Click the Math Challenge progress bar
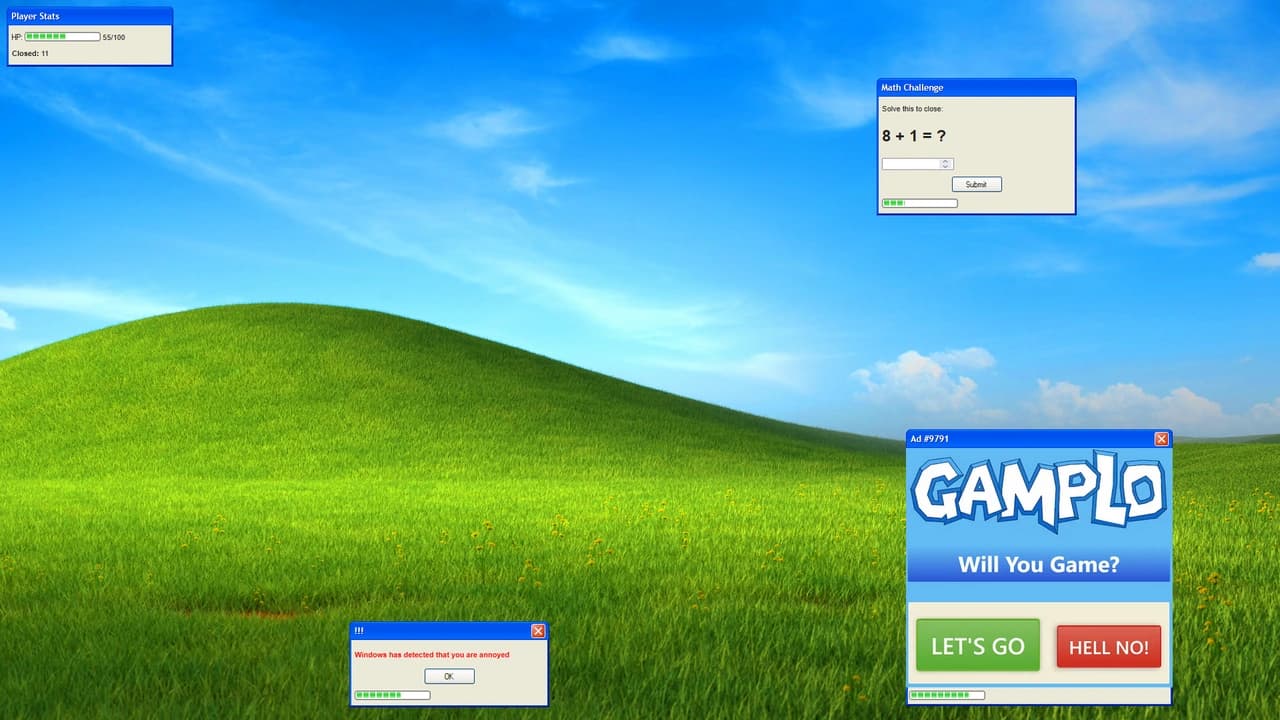The height and width of the screenshot is (720, 1280). (x=918, y=202)
